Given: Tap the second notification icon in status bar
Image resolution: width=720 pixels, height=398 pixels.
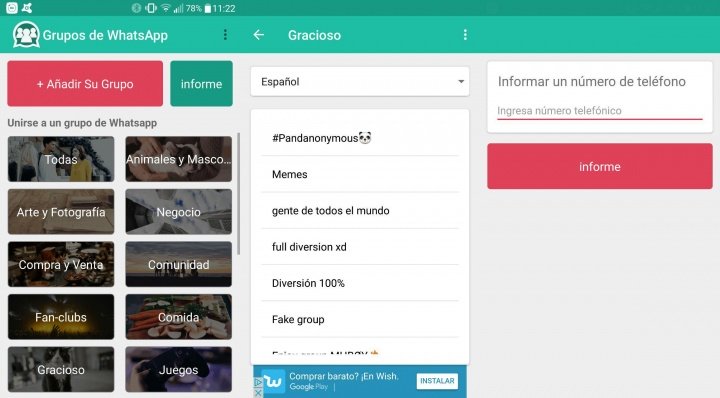Looking at the screenshot, I should click(27, 8).
